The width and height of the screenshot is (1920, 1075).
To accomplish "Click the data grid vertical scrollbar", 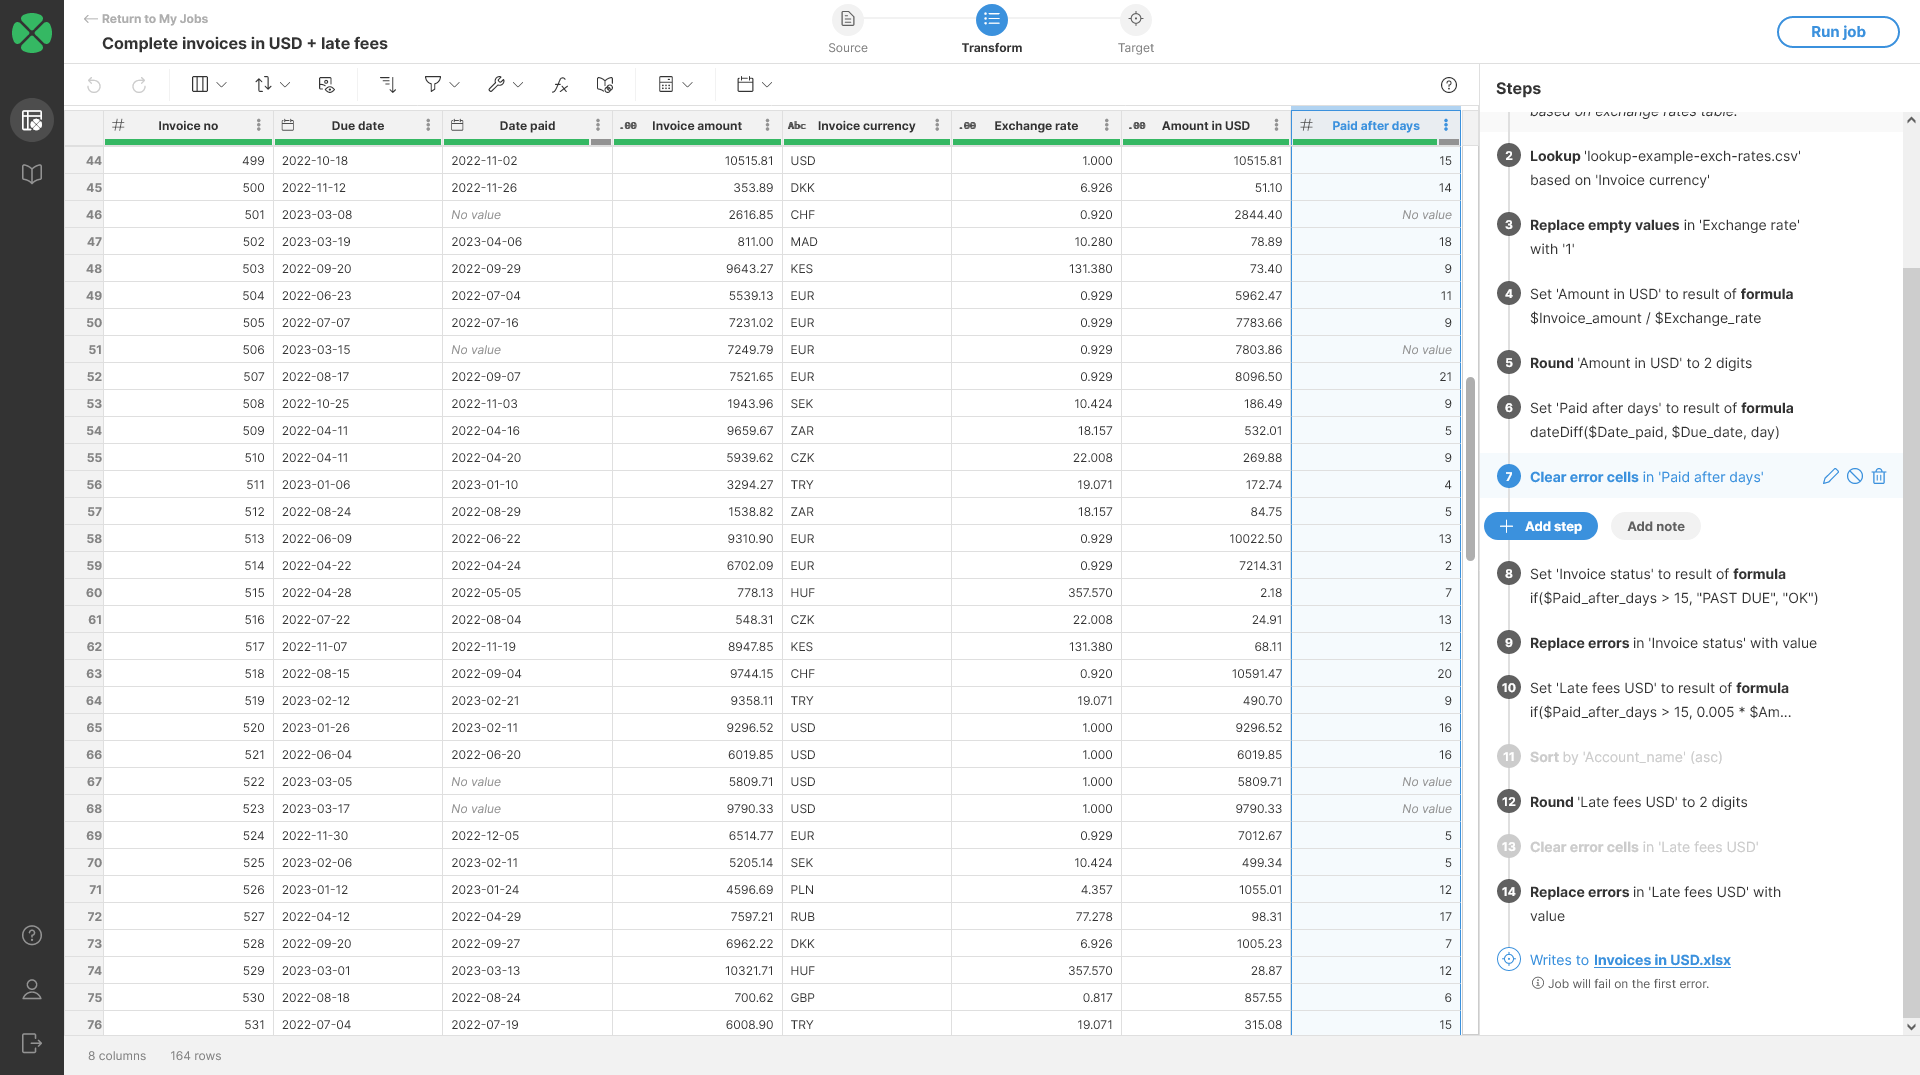I will coord(1470,470).
